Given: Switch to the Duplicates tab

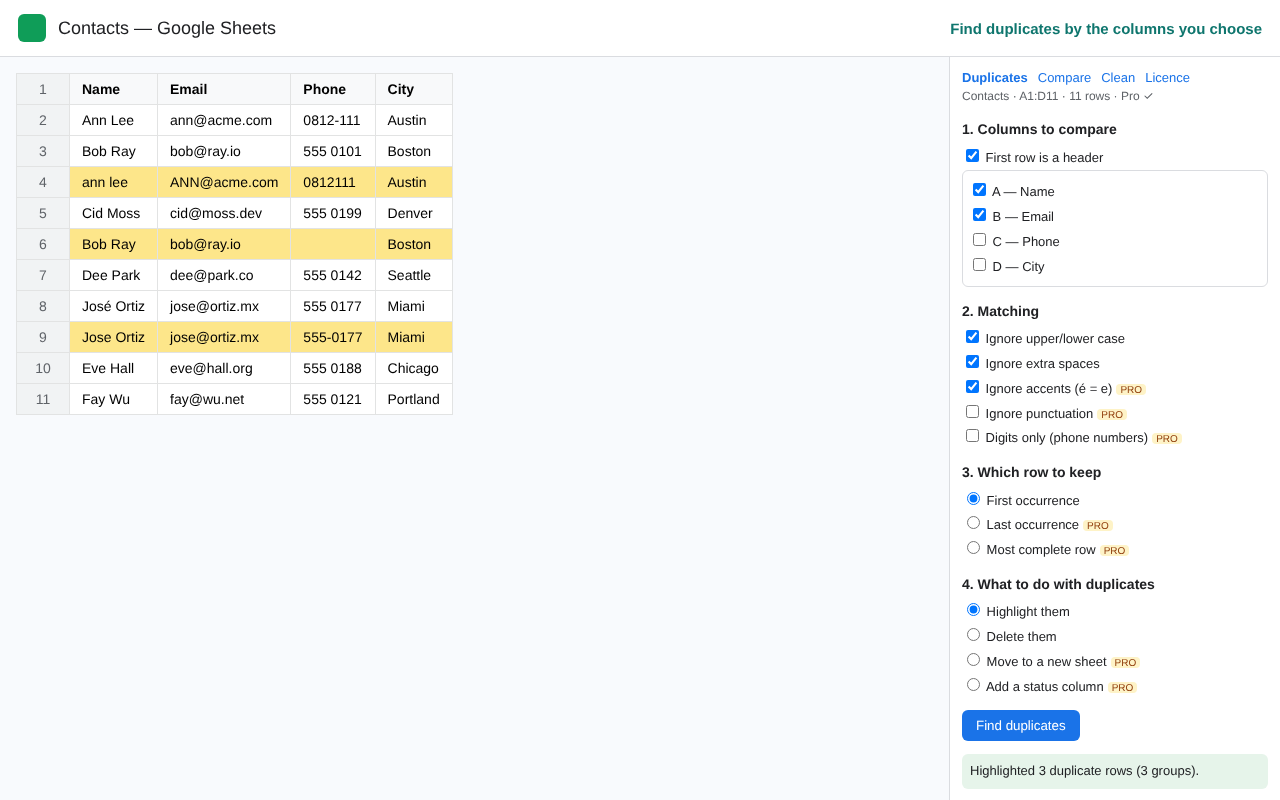Looking at the screenshot, I should [994, 77].
